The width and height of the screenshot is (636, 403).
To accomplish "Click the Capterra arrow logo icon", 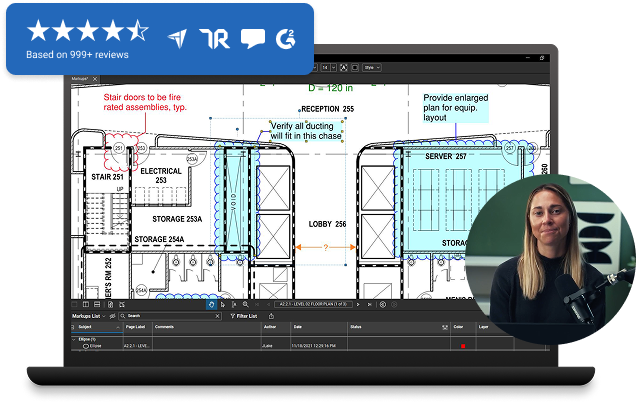I will coord(177,37).
